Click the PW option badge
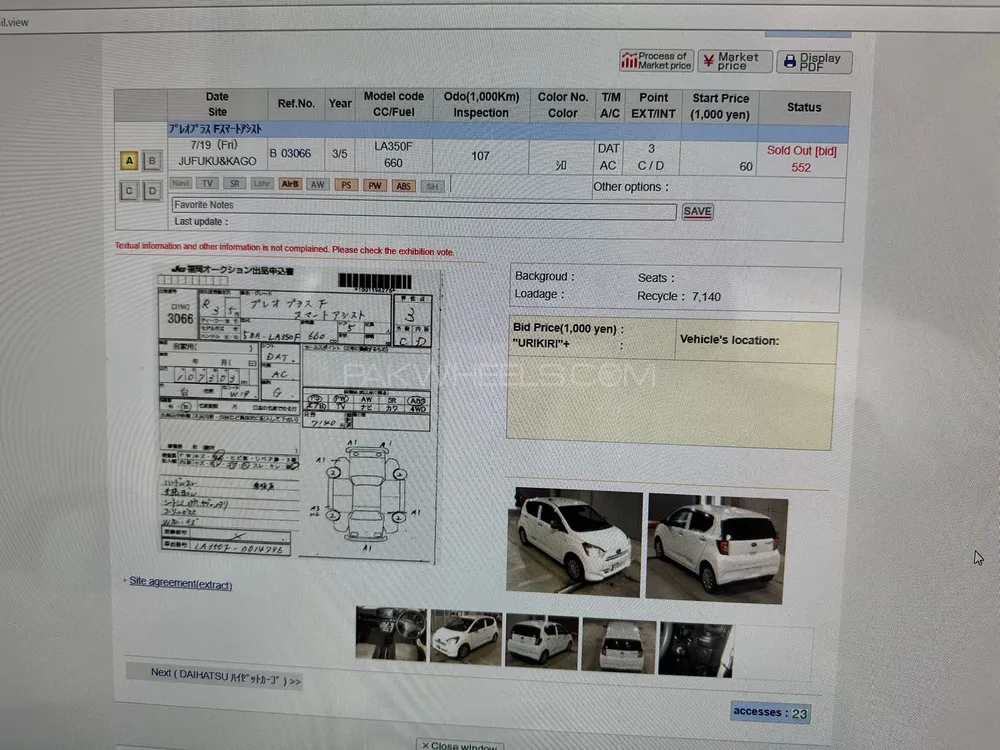The height and width of the screenshot is (750, 1000). pyautogui.click(x=375, y=186)
